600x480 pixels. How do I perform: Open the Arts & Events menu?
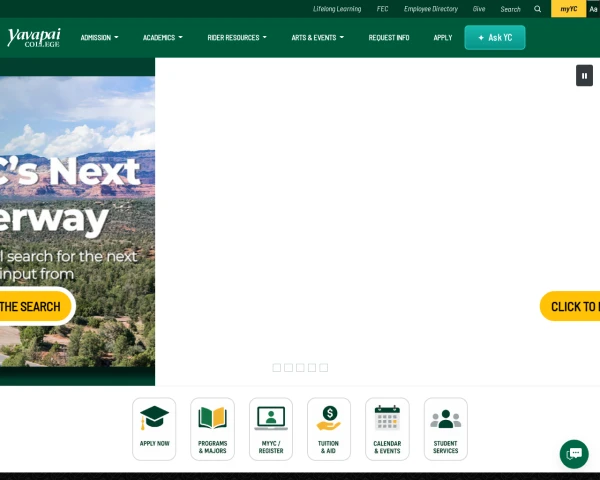[x=318, y=38]
